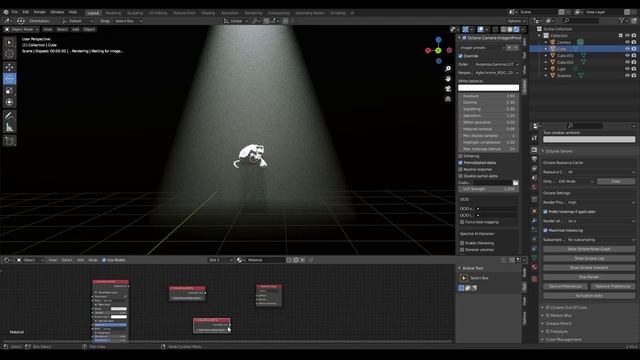Open the Material properties tab icon

point(534,267)
